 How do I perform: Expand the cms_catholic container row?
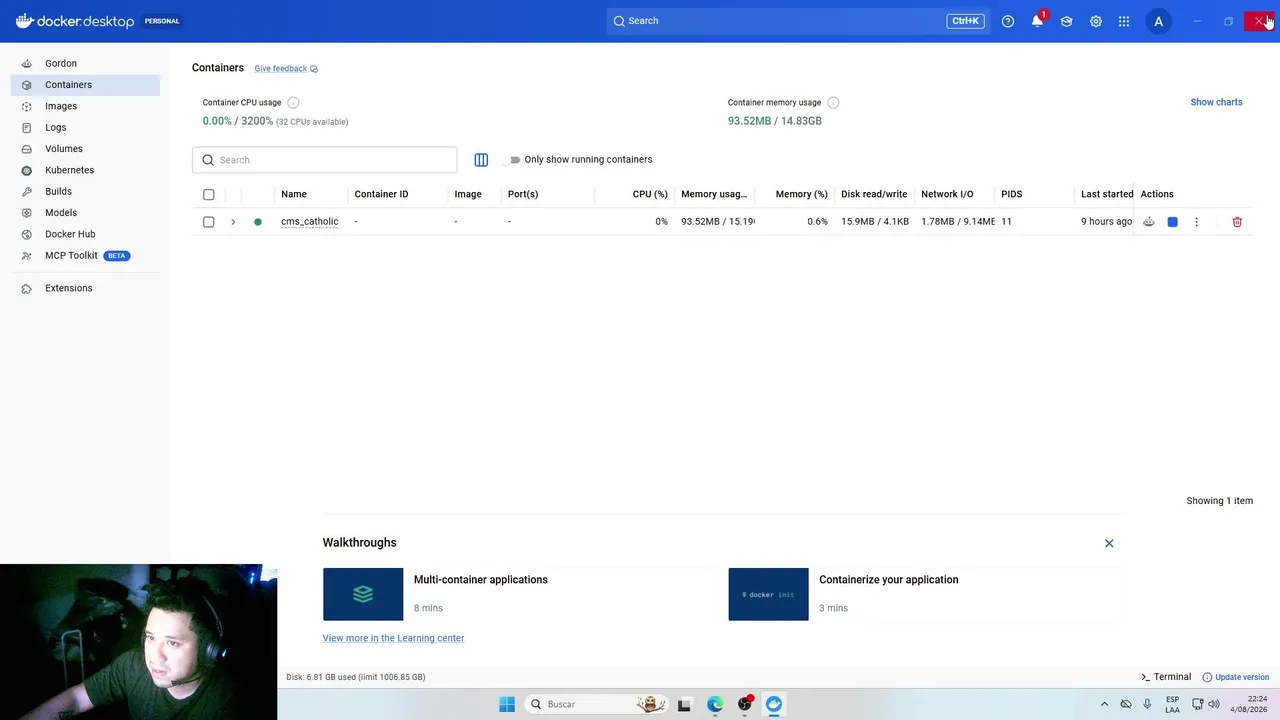click(x=233, y=222)
